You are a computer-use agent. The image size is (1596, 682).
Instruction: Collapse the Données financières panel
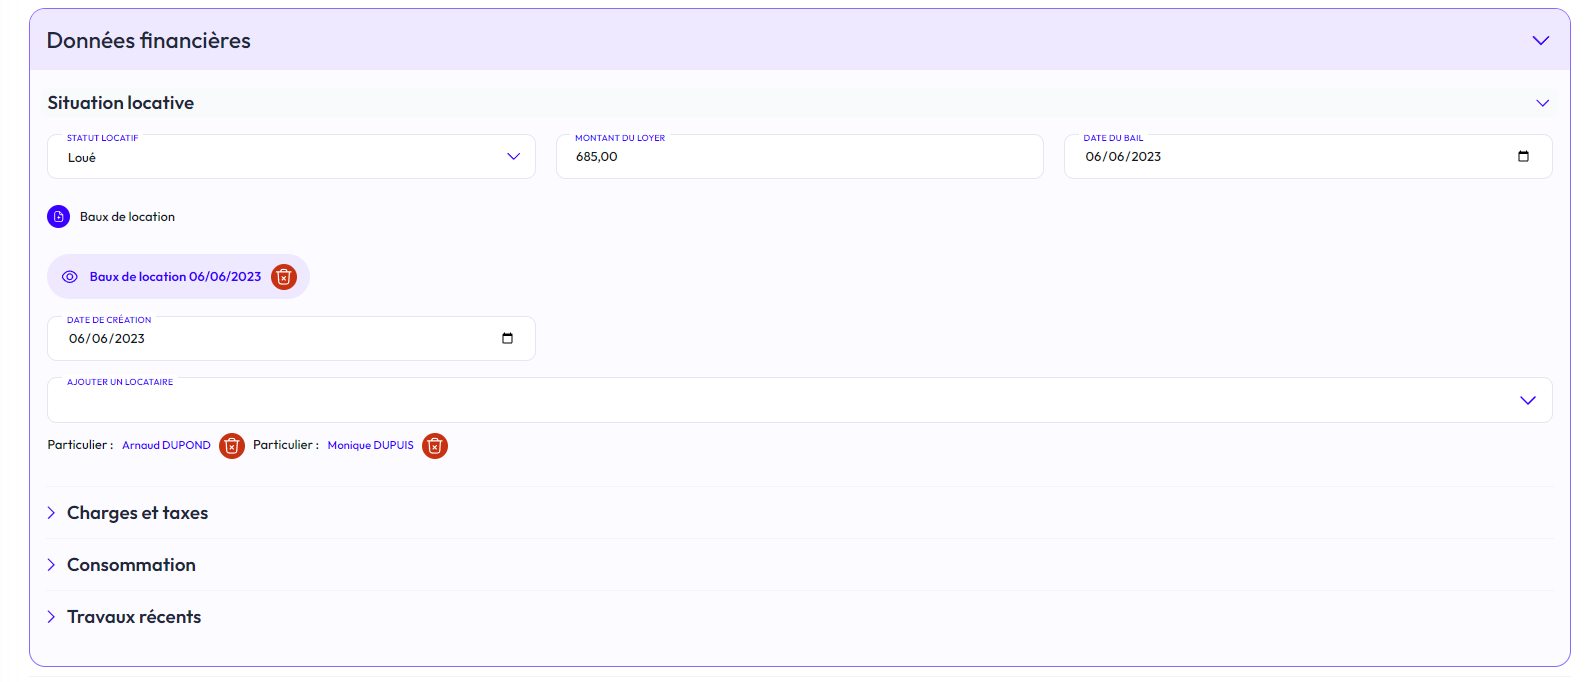coord(1540,41)
